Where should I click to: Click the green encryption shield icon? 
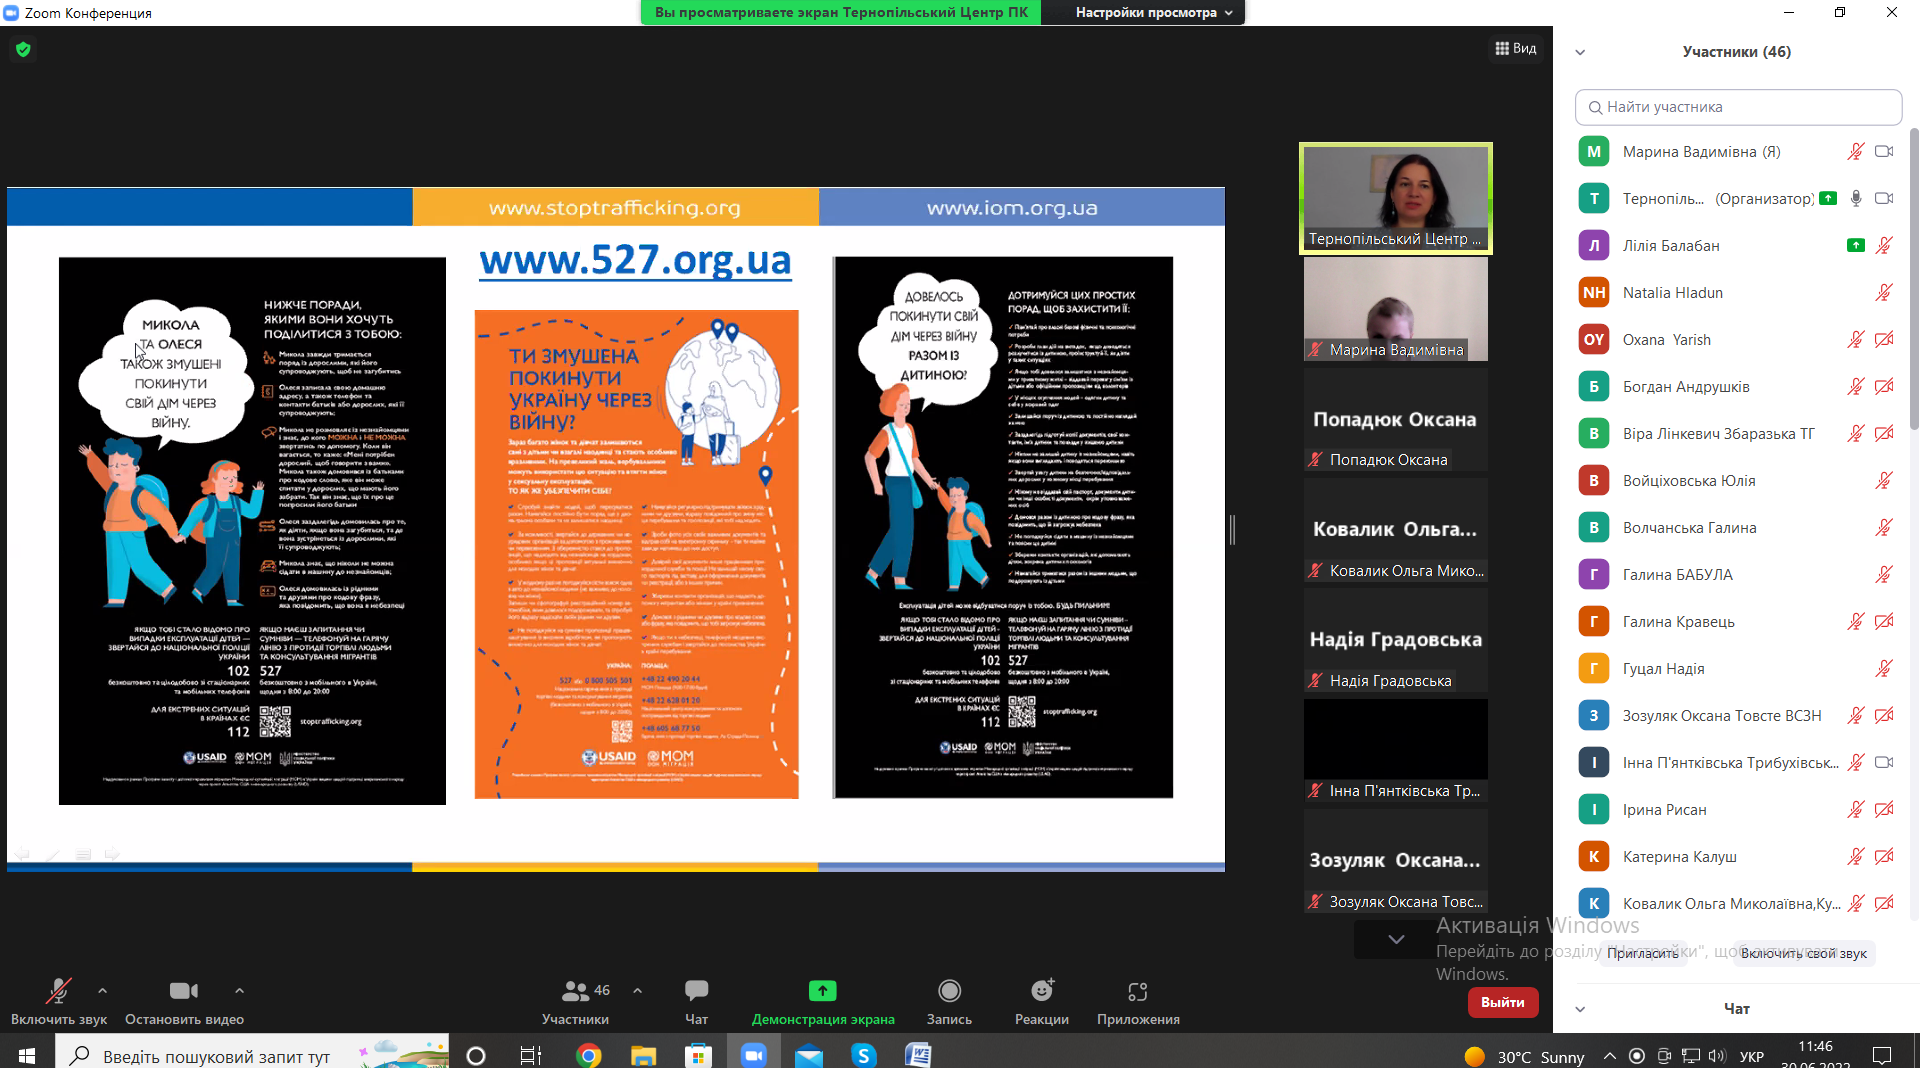23,49
